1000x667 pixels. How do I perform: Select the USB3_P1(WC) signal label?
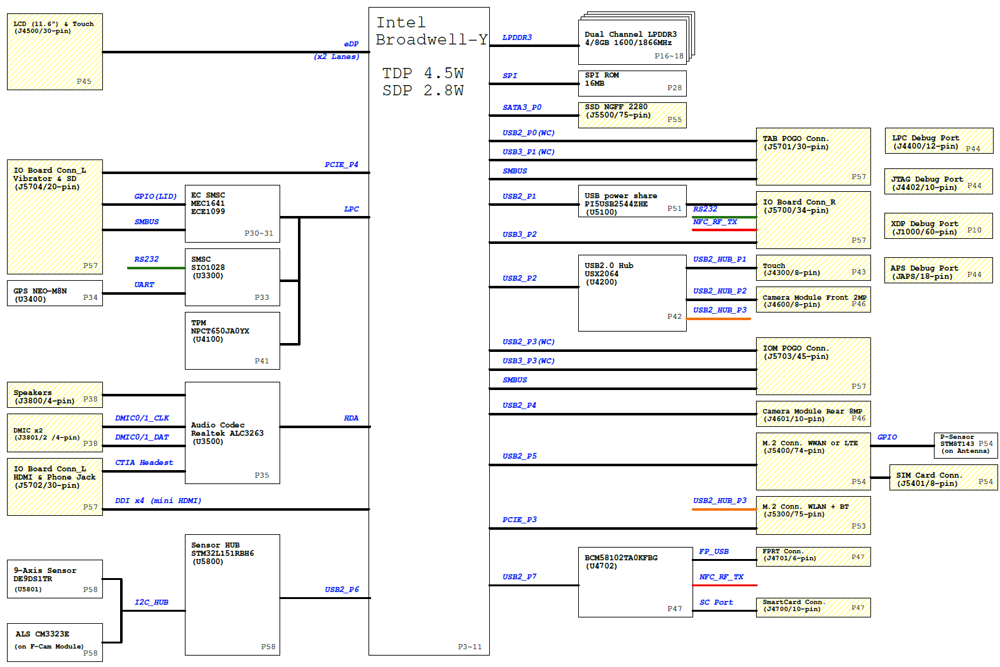pyautogui.click(x=529, y=152)
